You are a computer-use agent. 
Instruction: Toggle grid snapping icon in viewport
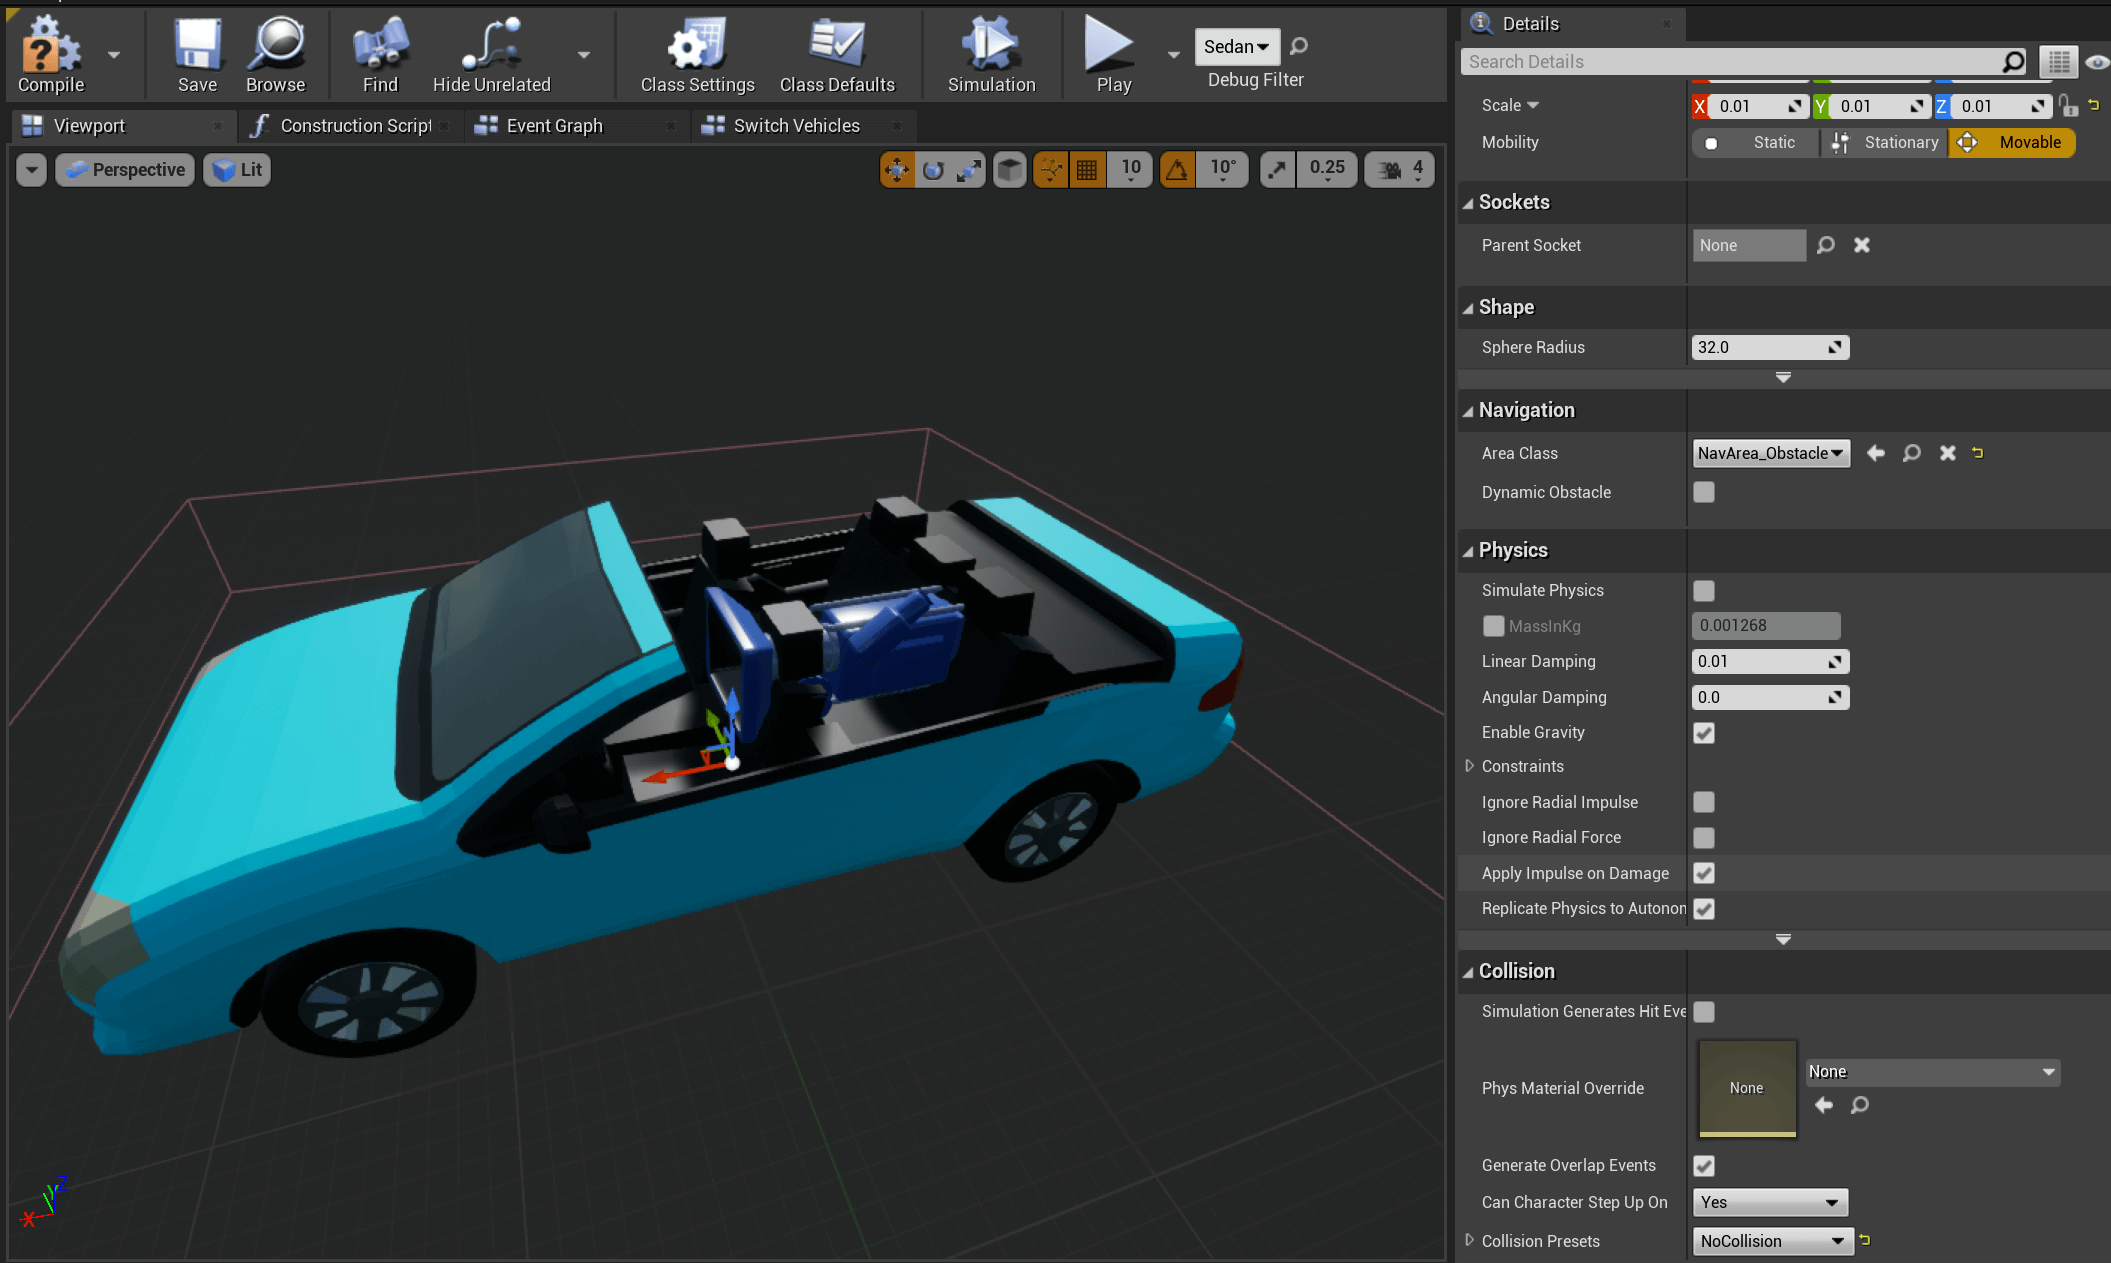pos(1087,170)
